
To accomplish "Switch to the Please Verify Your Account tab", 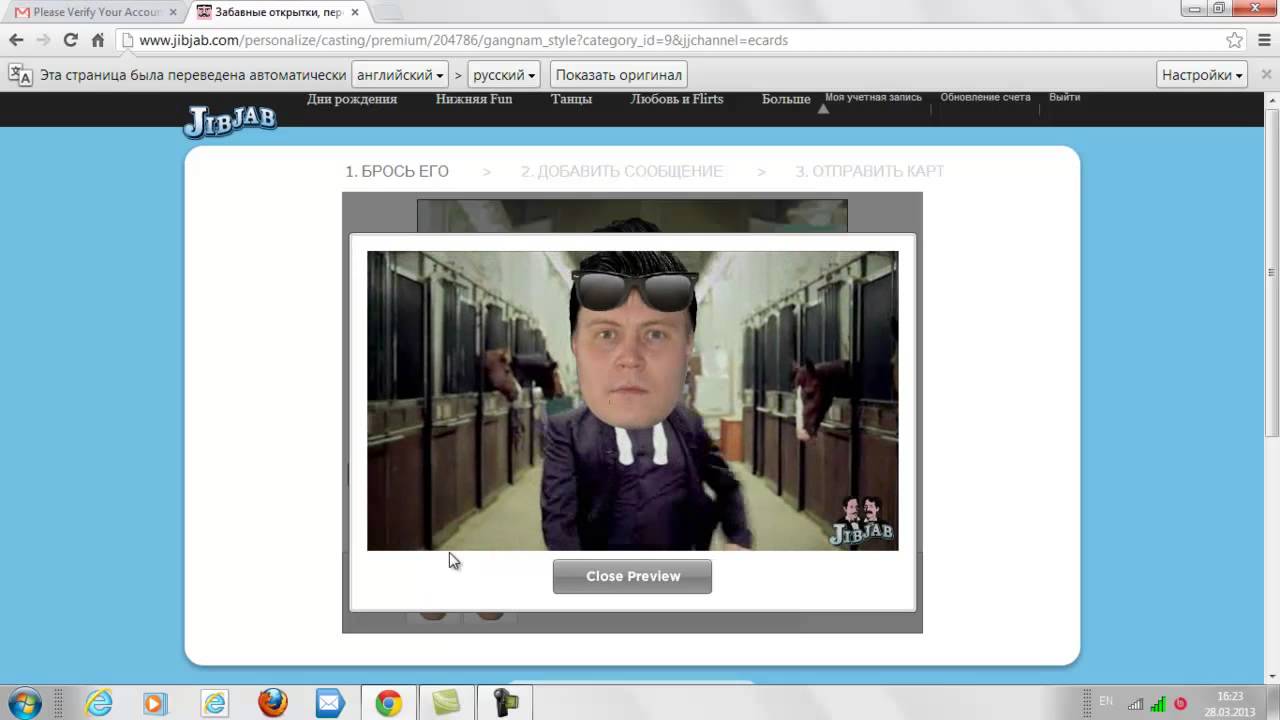I will 95,12.
